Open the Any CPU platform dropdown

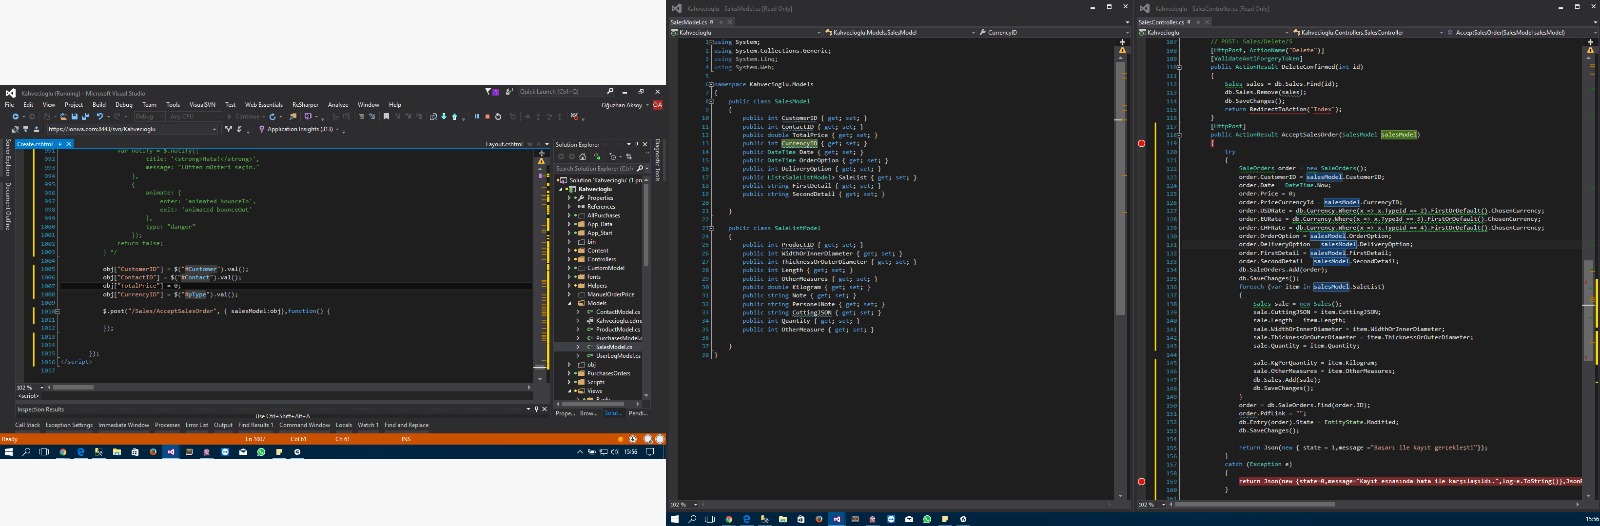click(x=194, y=116)
